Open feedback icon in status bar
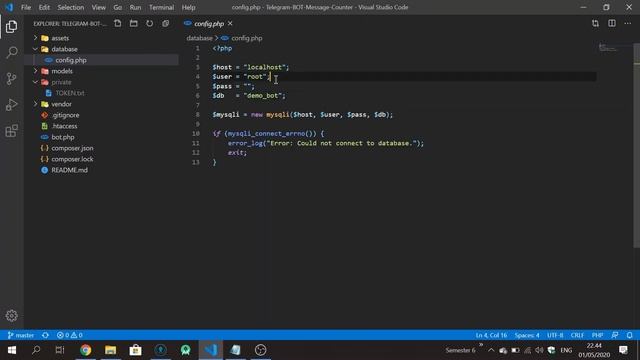 pos(615,335)
